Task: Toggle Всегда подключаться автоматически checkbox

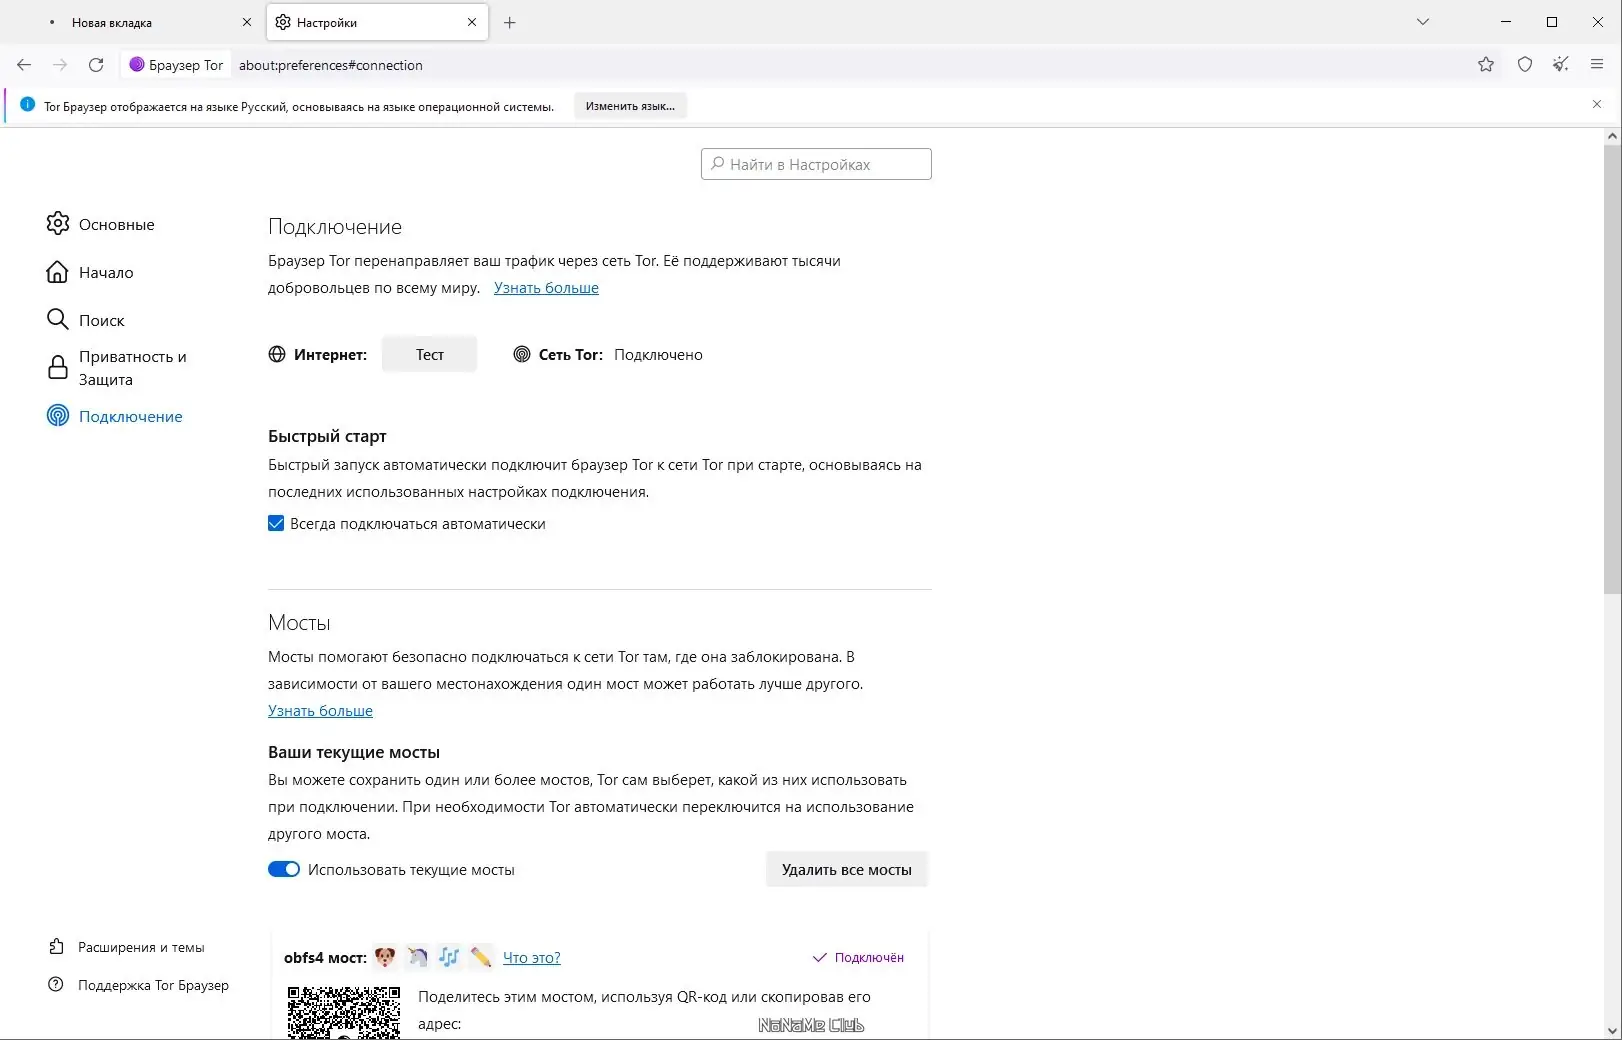Action: [276, 523]
